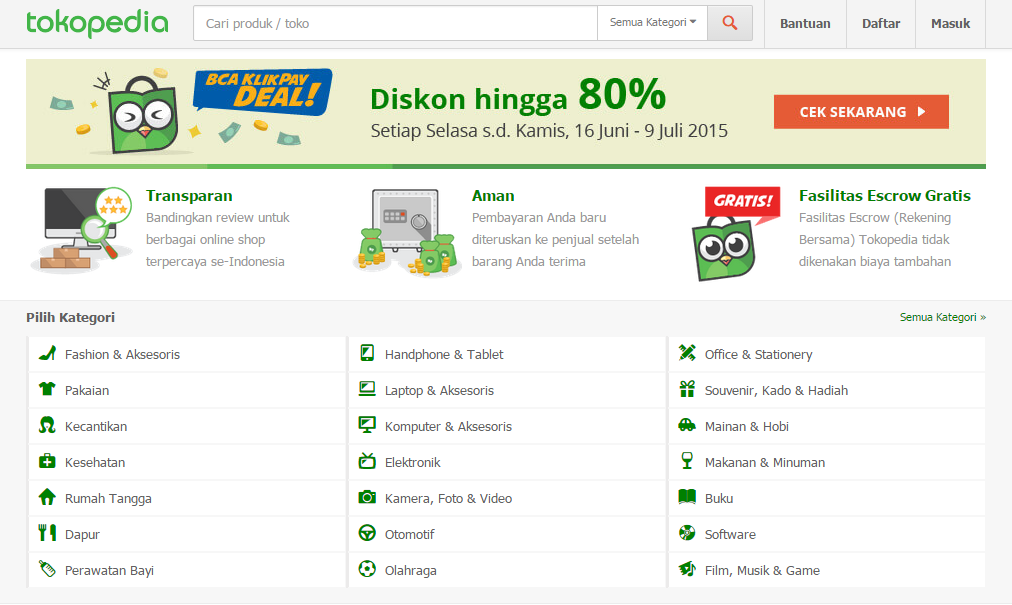Click the wine glass icon beside Makanan & Minuman
This screenshot has width=1012, height=605.
pos(687,460)
